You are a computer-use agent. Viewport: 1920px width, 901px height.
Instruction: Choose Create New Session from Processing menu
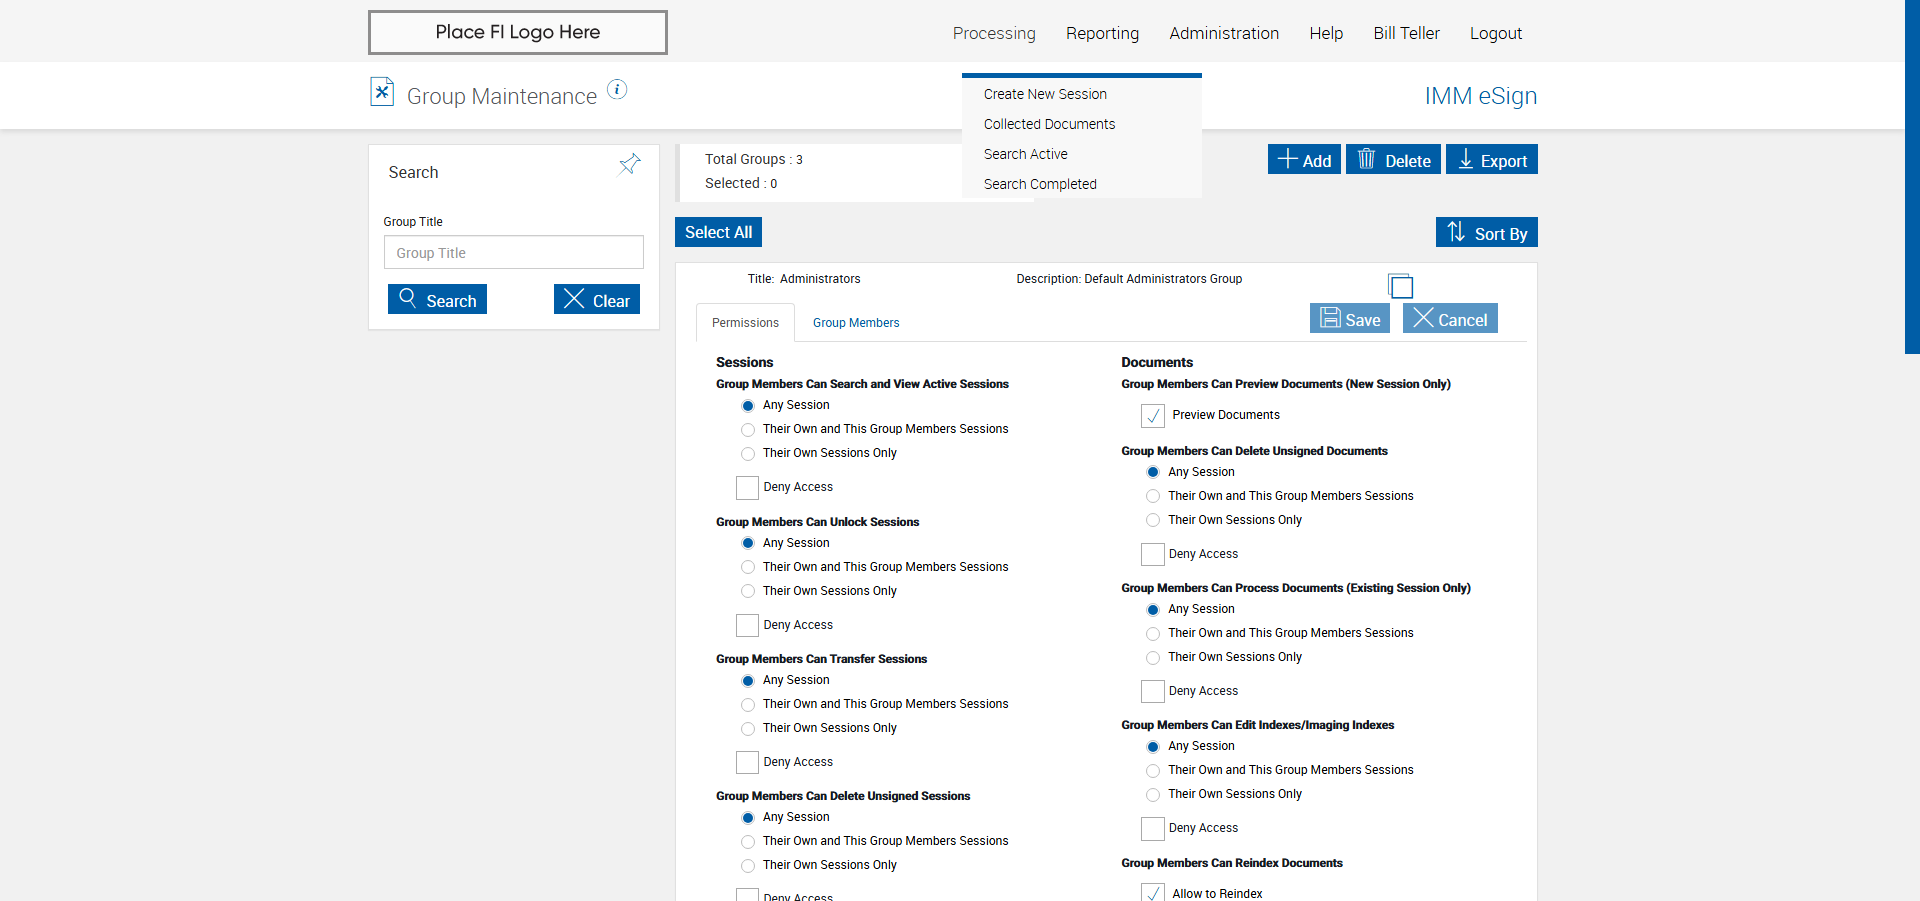pyautogui.click(x=1045, y=94)
